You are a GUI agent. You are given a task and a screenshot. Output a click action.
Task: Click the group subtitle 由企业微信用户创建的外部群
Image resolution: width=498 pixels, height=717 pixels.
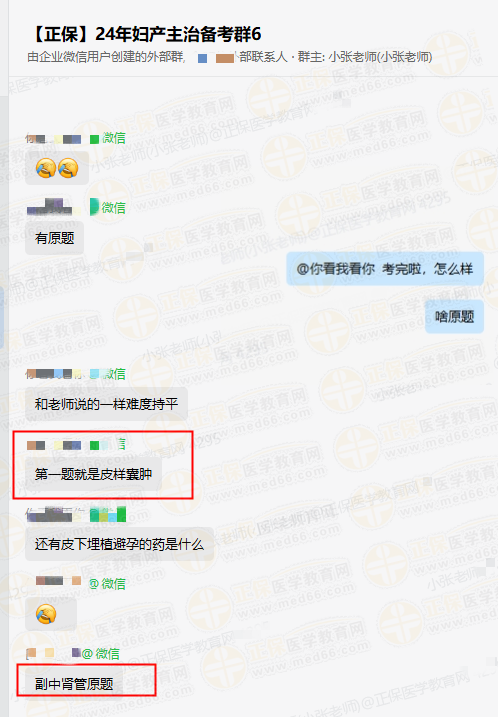coord(105,57)
